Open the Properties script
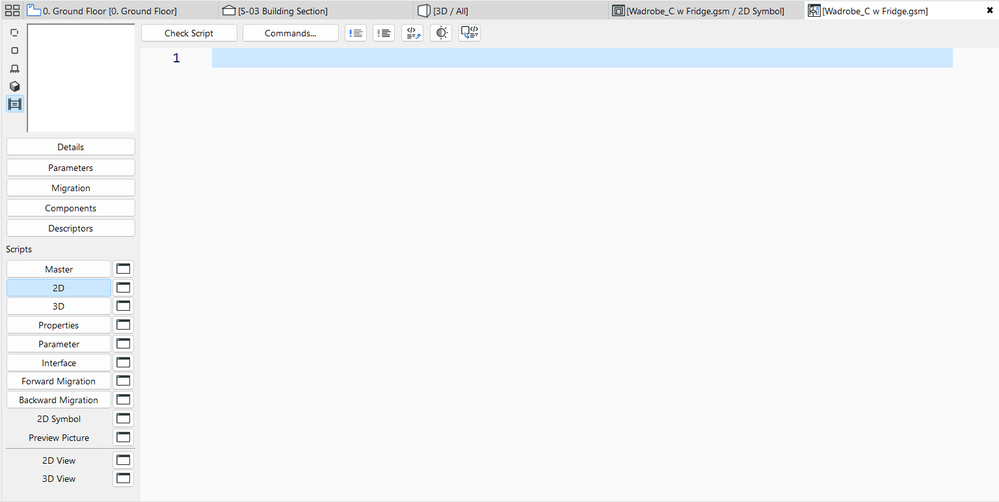Screen dimensions: 999x502 [59, 325]
